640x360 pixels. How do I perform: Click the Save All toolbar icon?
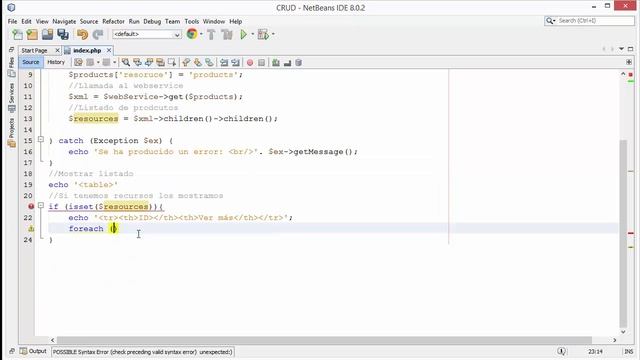pos(62,35)
